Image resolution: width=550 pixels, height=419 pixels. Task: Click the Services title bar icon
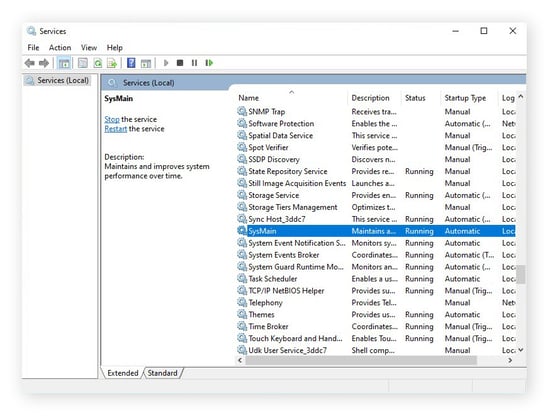coord(32,31)
